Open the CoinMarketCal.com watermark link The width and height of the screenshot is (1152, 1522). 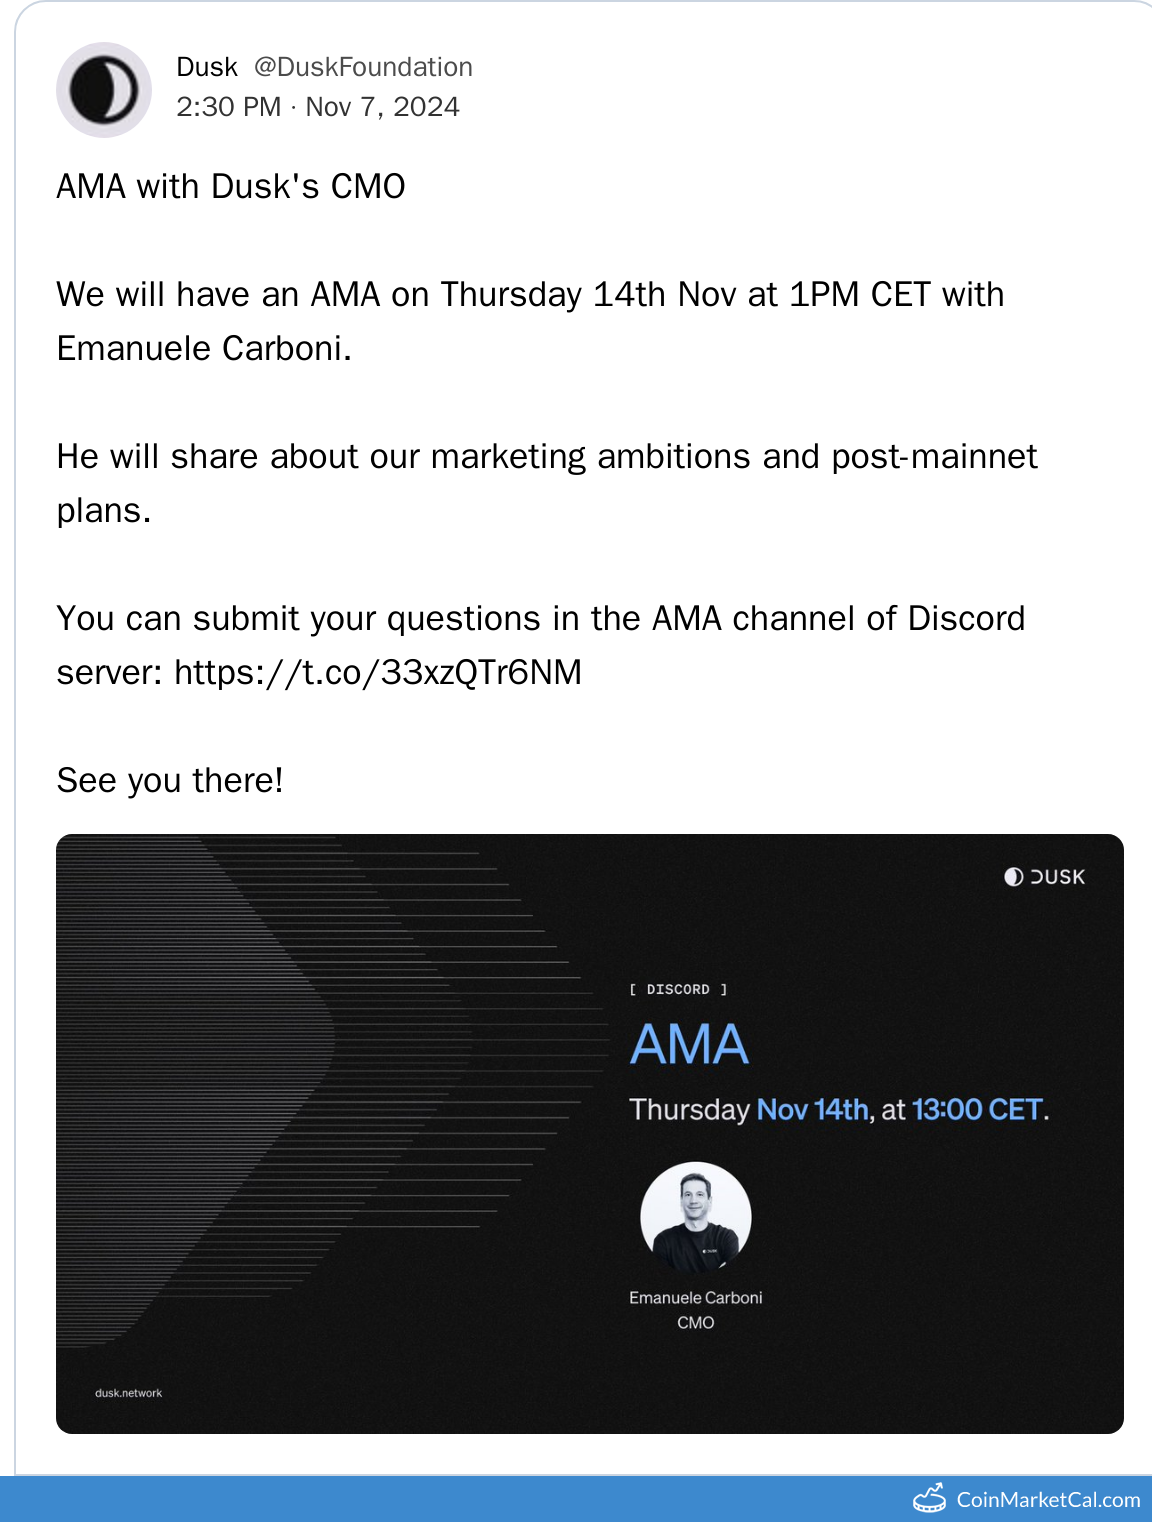click(x=1048, y=1500)
